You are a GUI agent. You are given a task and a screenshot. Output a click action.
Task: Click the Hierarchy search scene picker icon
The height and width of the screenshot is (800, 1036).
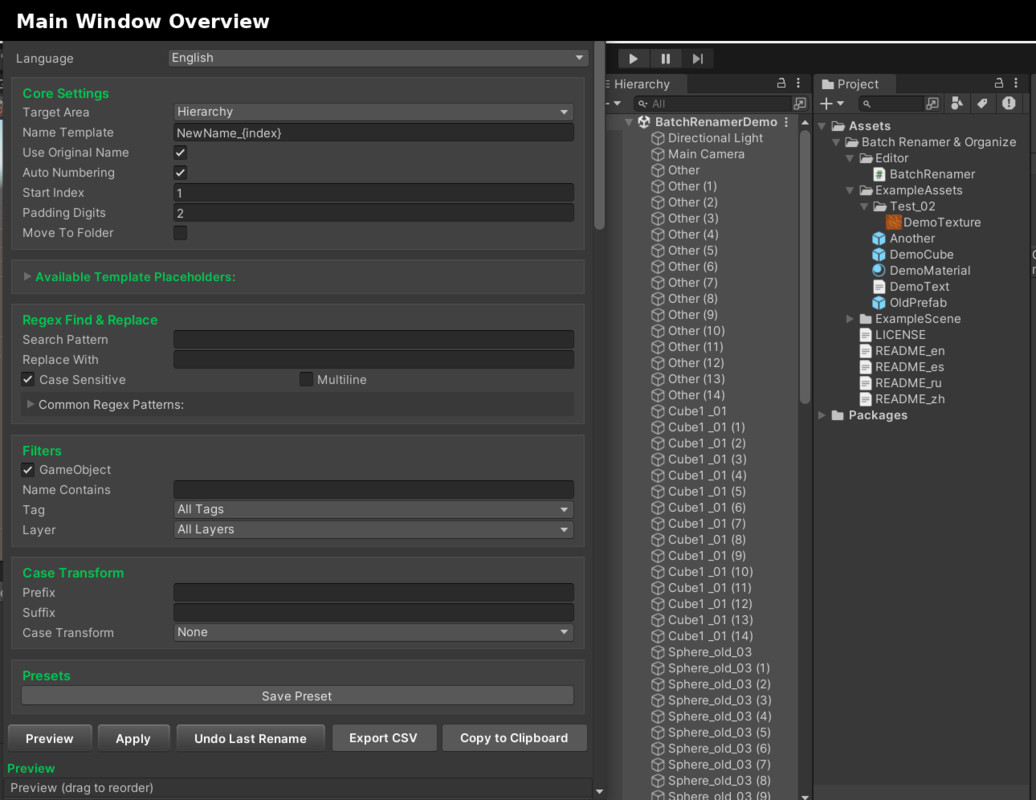click(799, 104)
